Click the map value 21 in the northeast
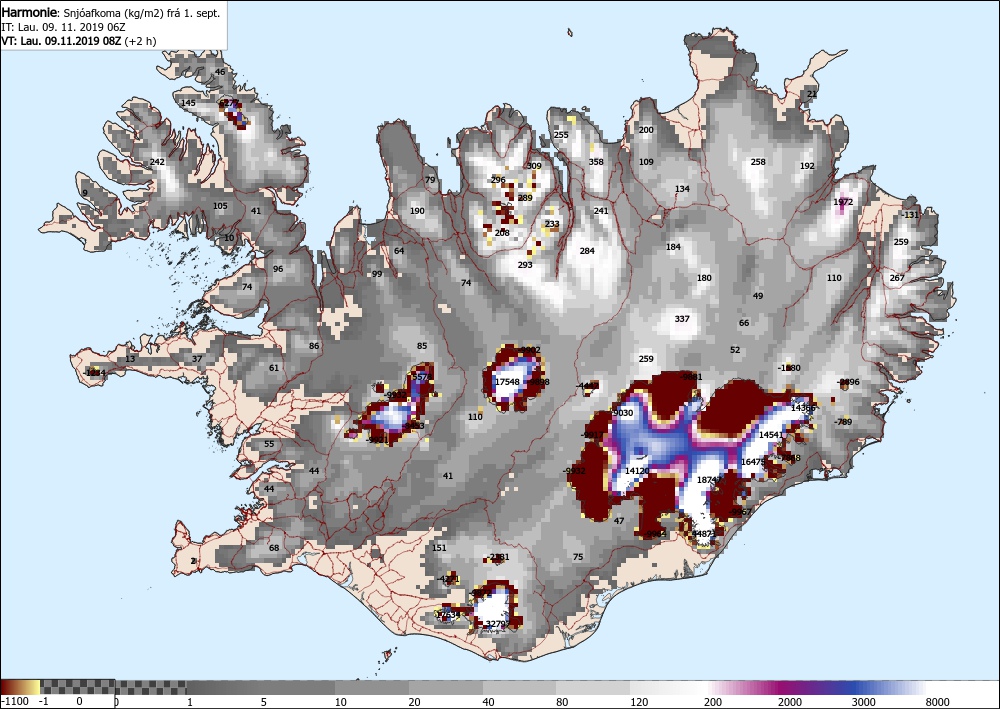Screen dimensions: 1000x709 tap(811, 94)
